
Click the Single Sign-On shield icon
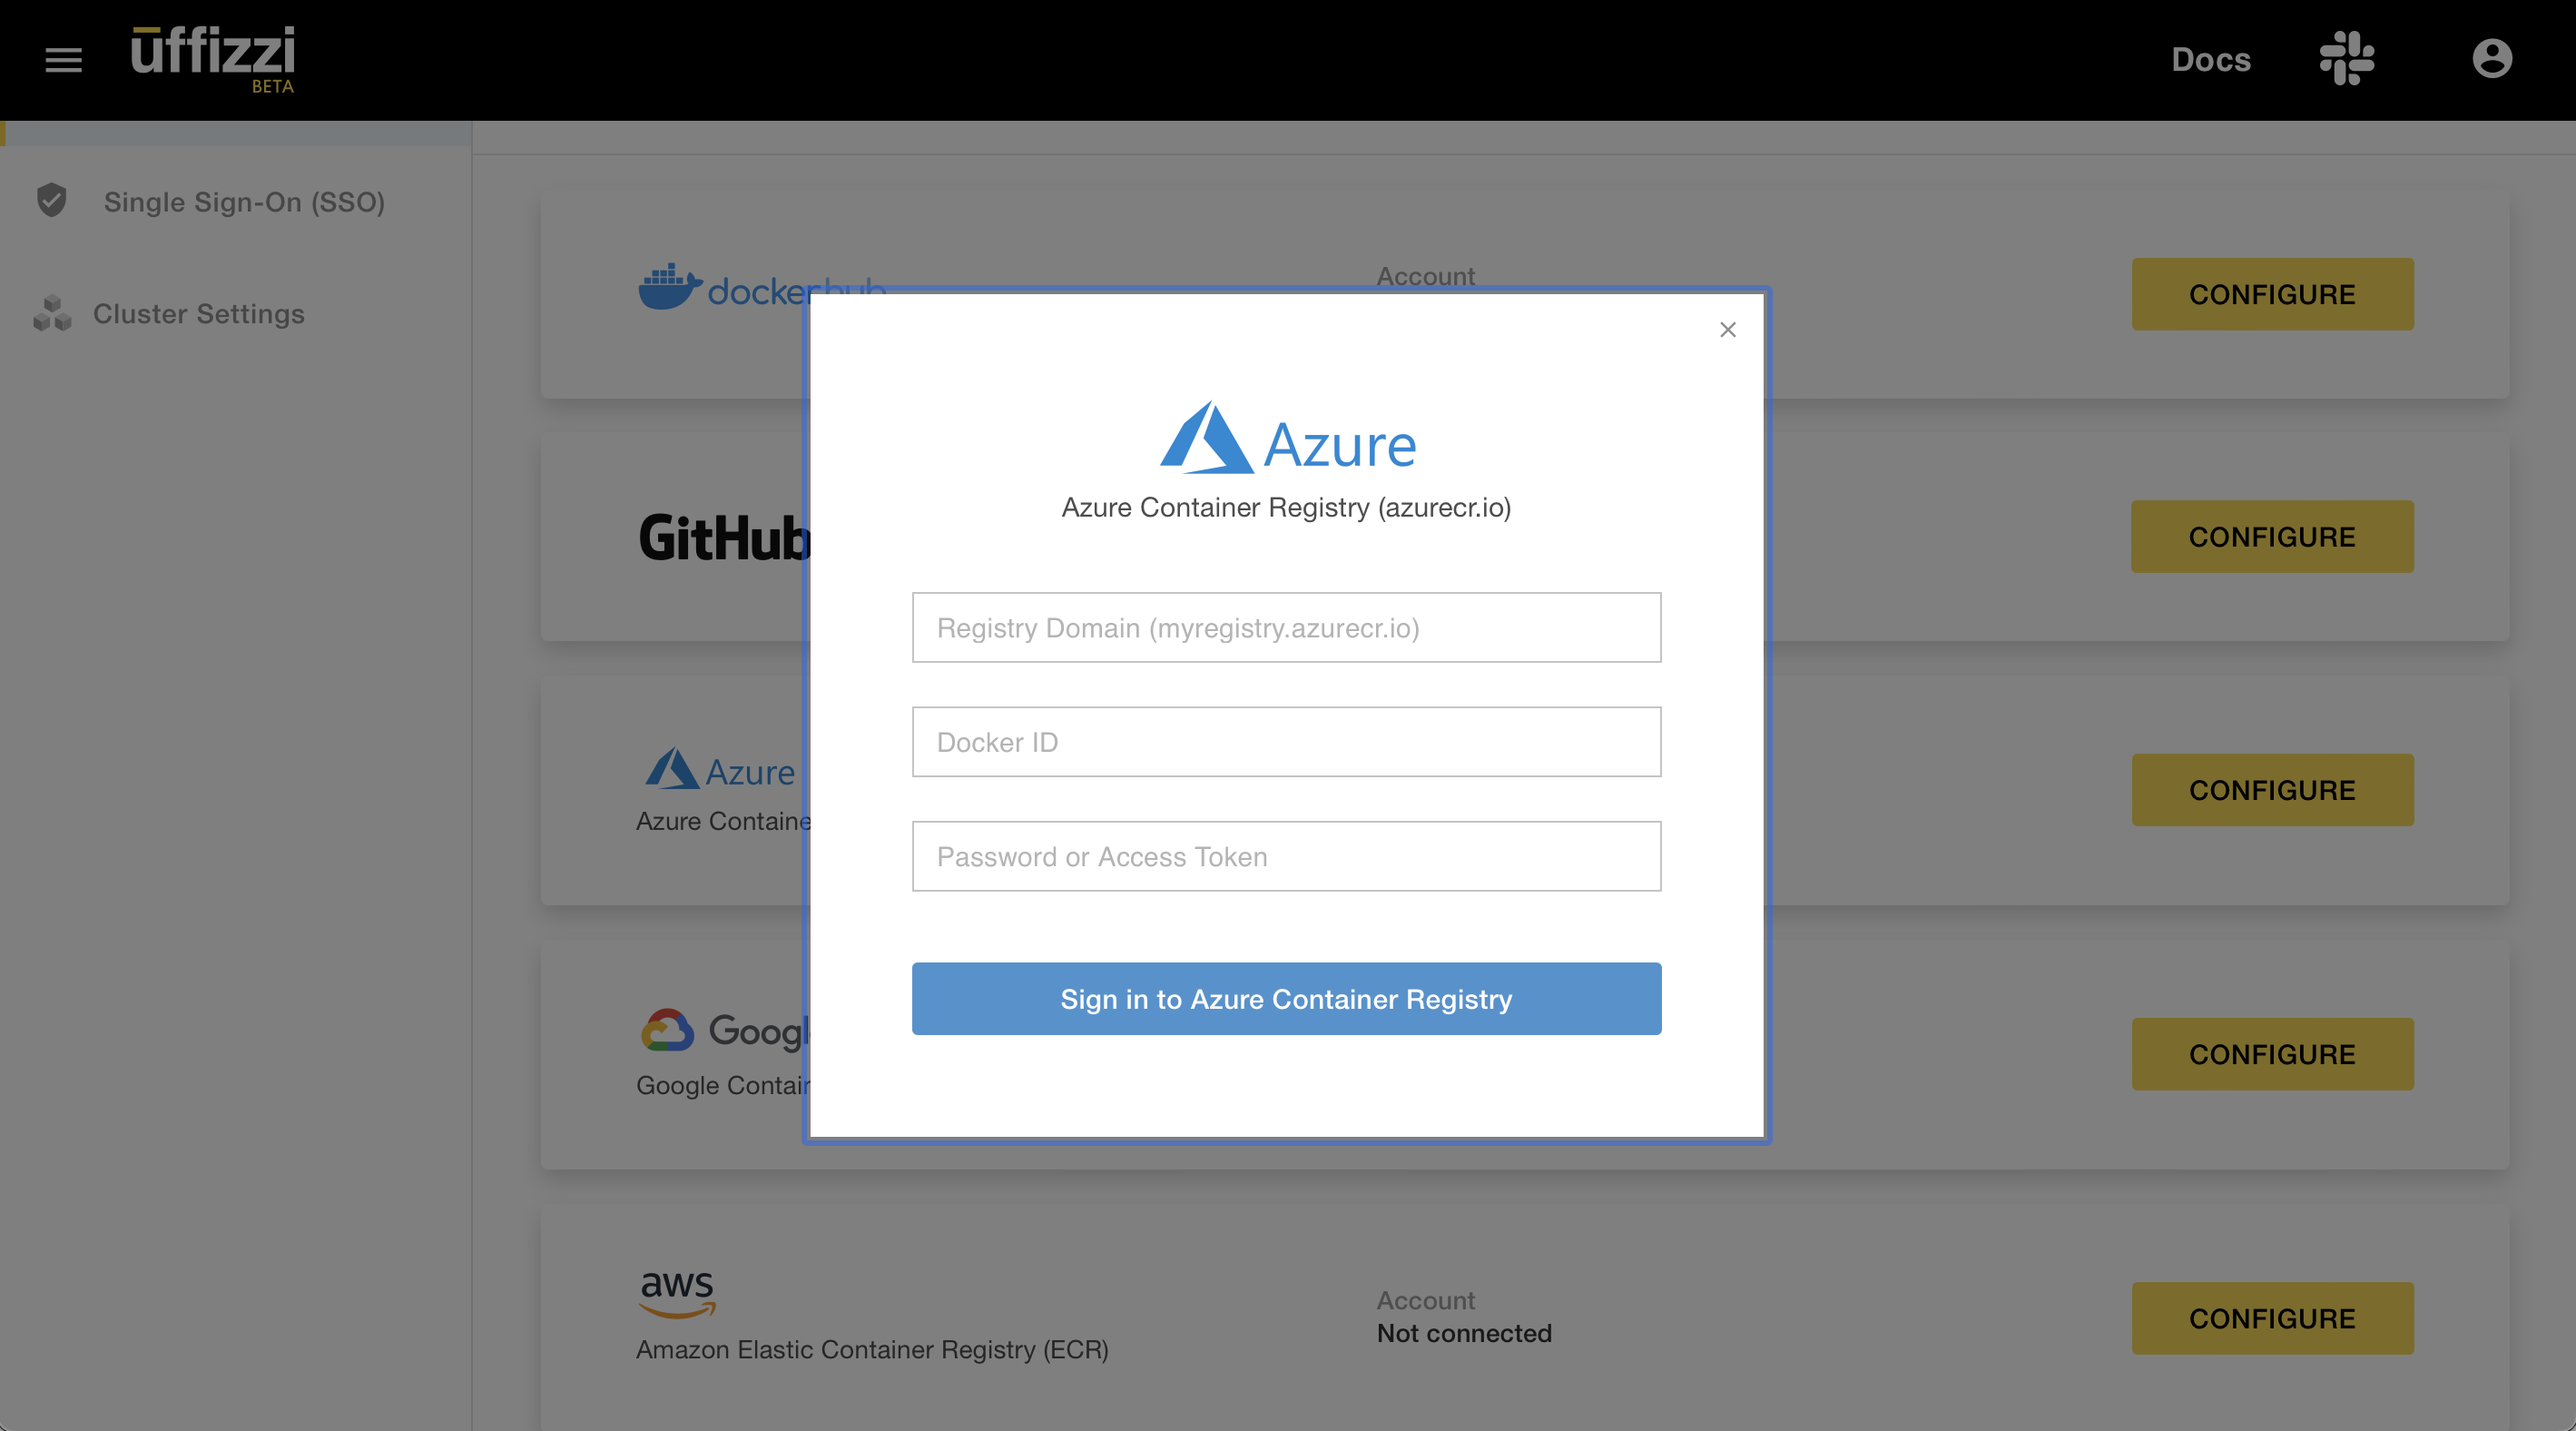point(52,201)
